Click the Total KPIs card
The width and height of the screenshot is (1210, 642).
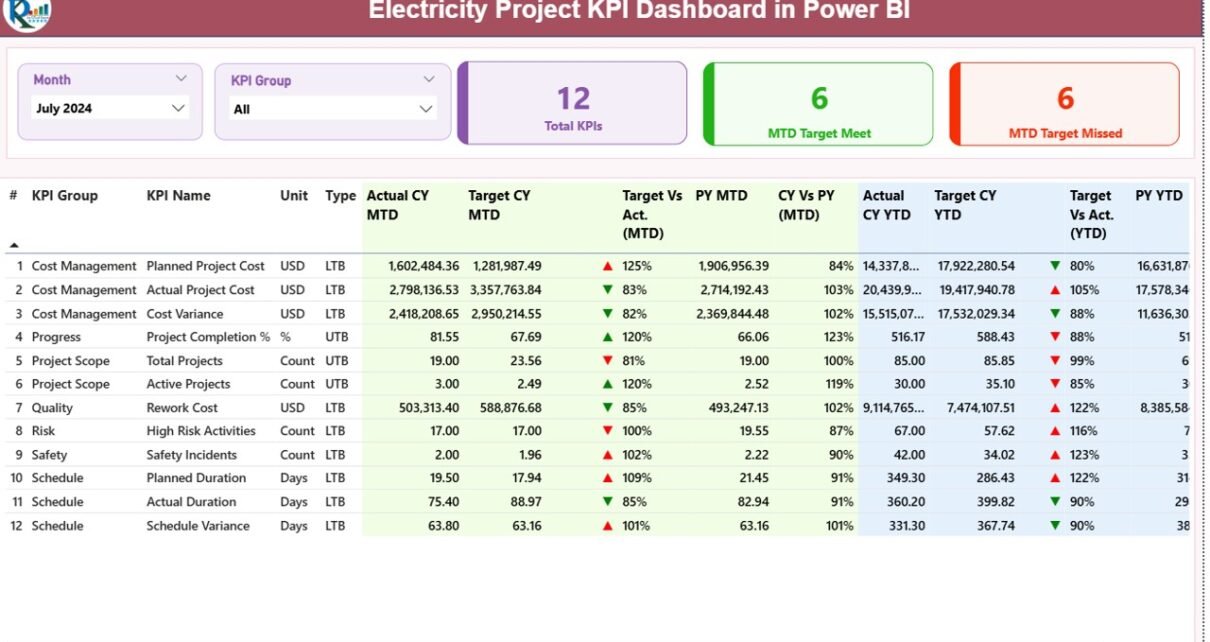click(573, 104)
